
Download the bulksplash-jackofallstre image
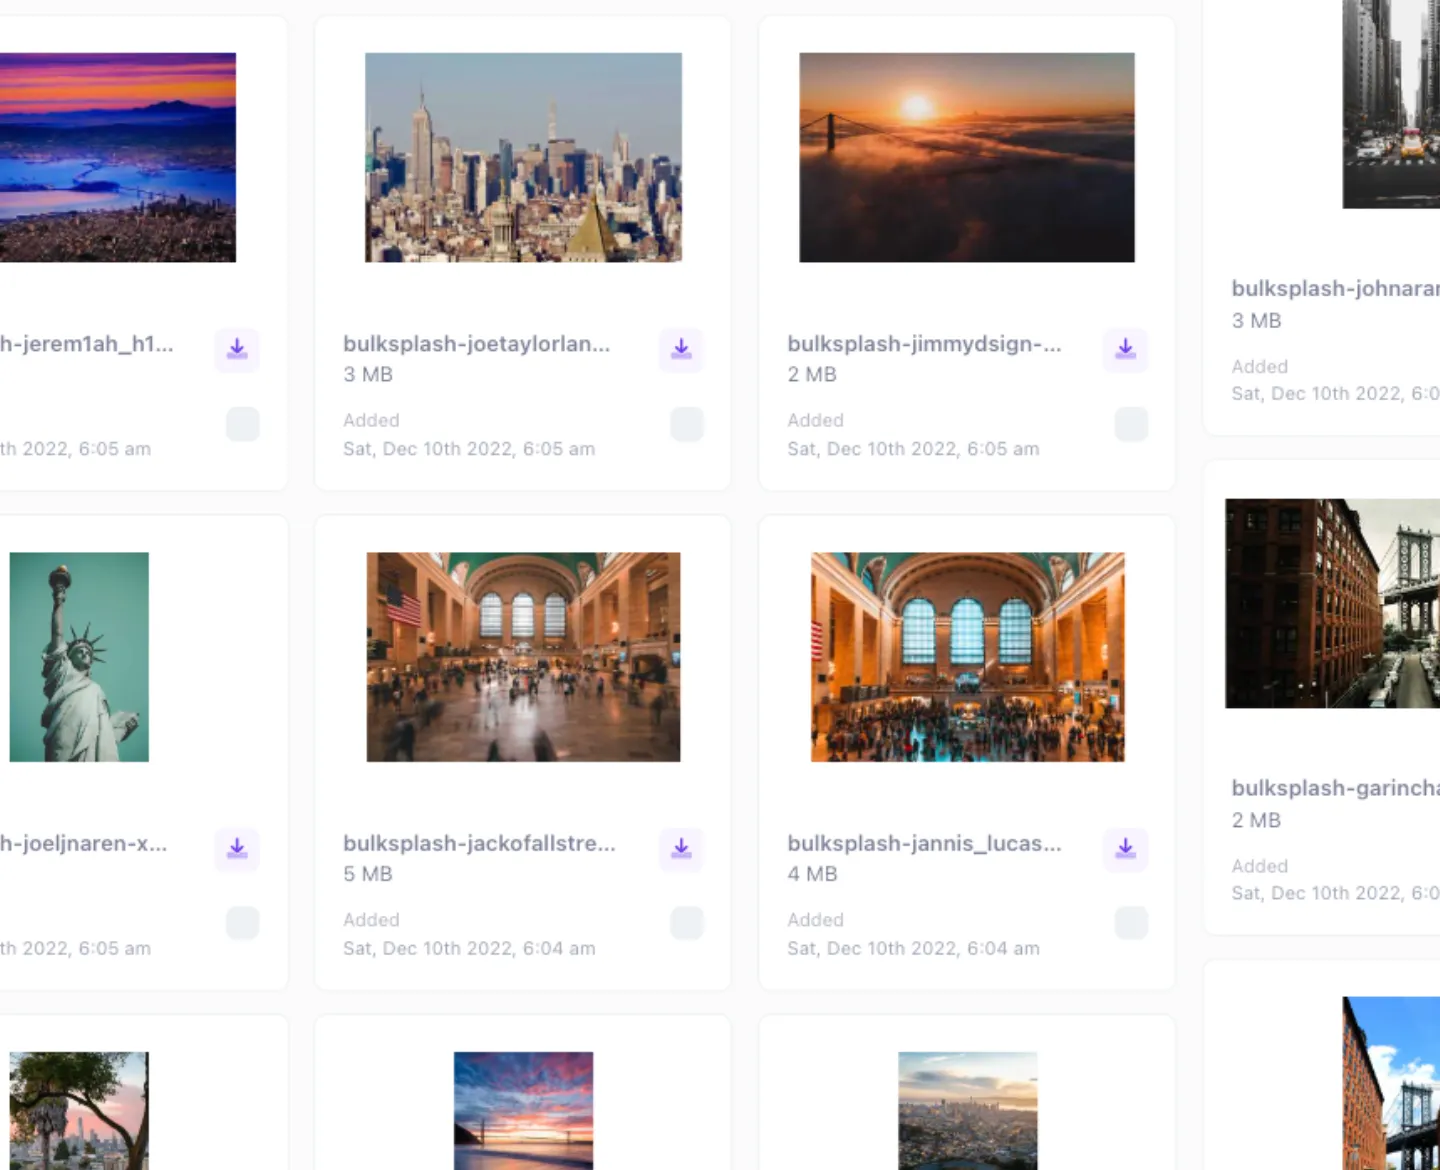pyautogui.click(x=681, y=848)
